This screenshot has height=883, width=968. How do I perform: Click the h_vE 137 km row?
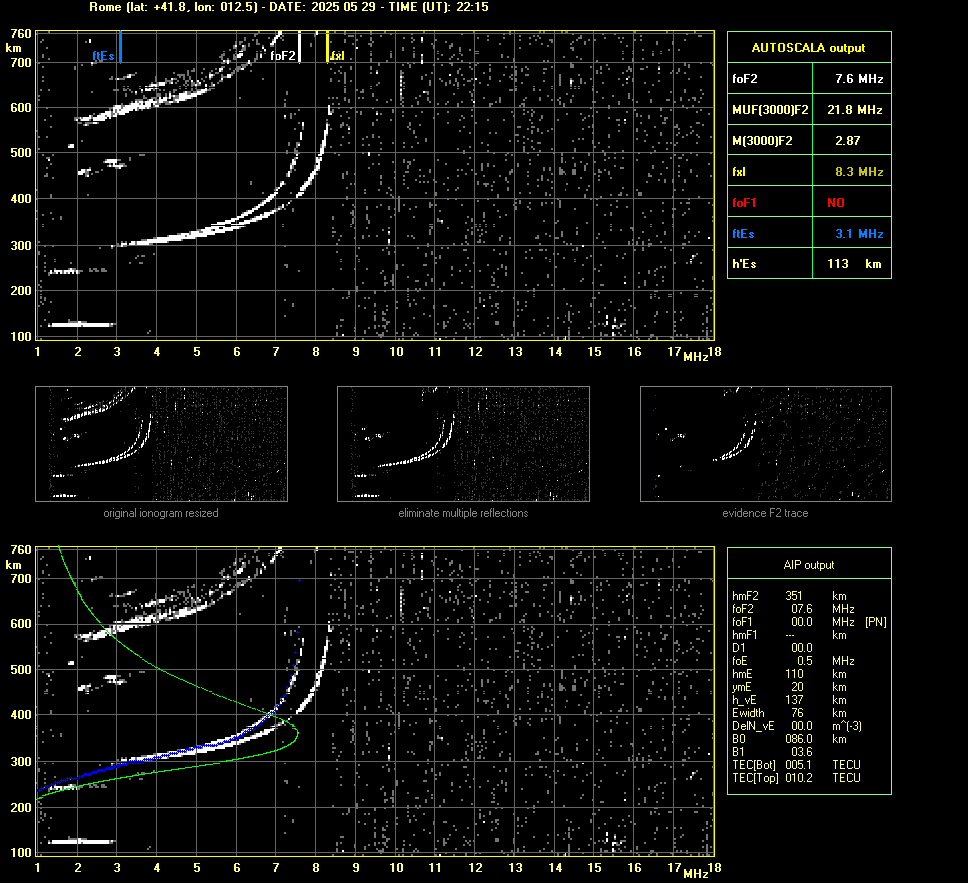point(788,700)
